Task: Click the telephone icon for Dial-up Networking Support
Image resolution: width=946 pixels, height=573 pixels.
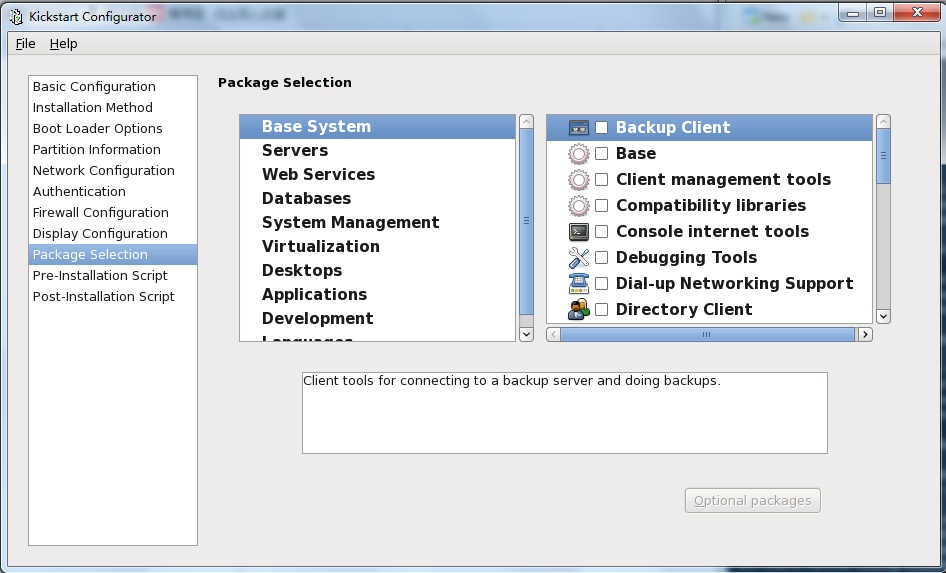Action: click(579, 283)
